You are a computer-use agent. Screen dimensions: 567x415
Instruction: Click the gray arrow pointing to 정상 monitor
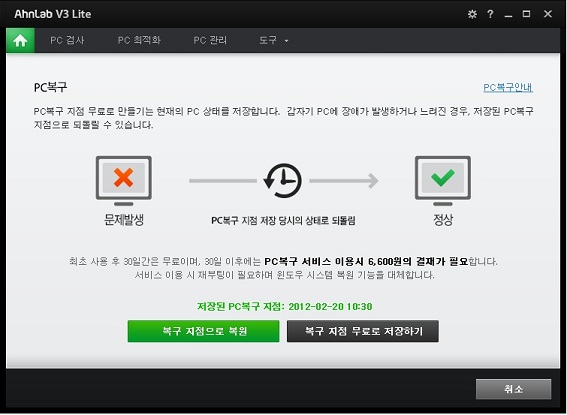(x=344, y=181)
